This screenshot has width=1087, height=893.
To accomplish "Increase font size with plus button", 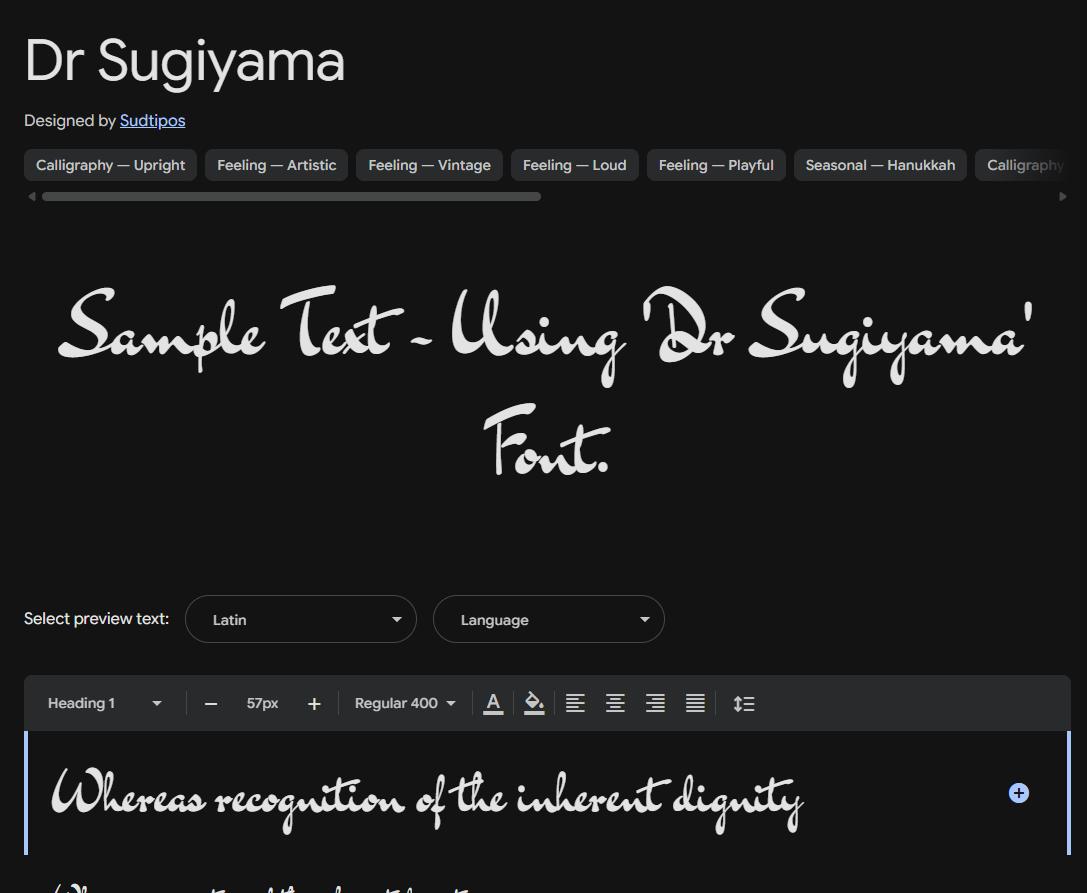I will click(314, 704).
